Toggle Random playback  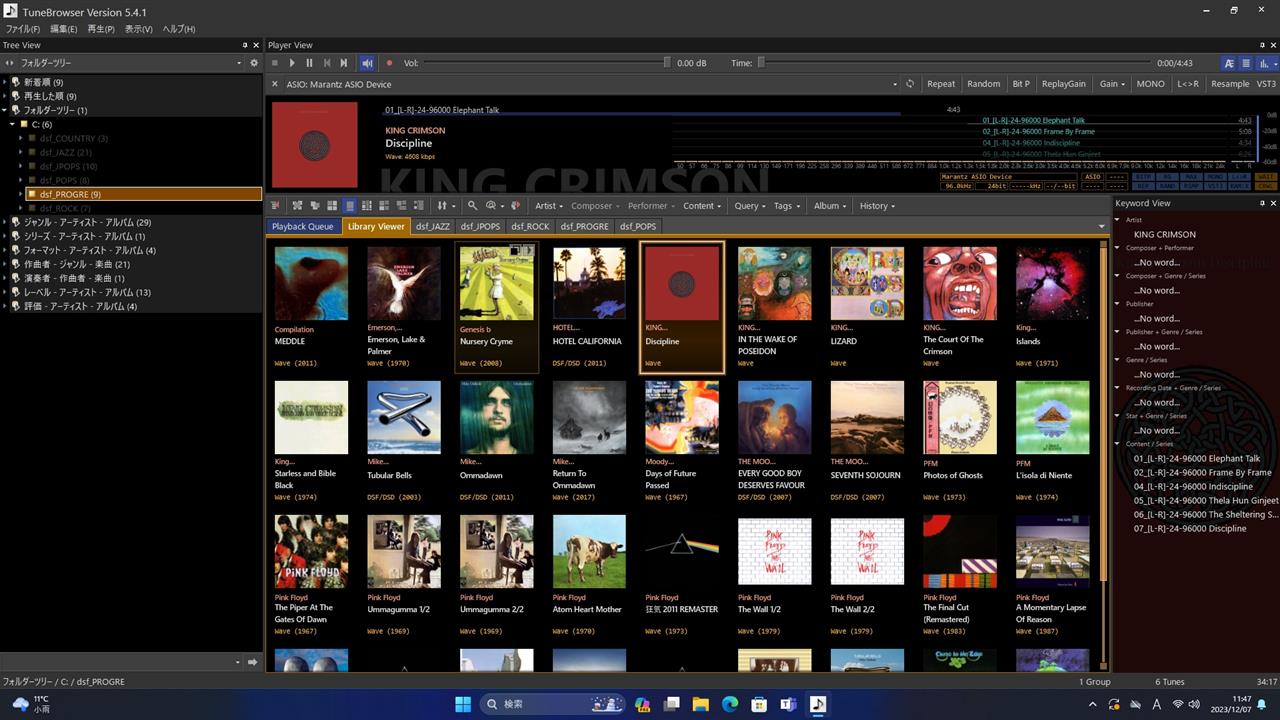(984, 84)
